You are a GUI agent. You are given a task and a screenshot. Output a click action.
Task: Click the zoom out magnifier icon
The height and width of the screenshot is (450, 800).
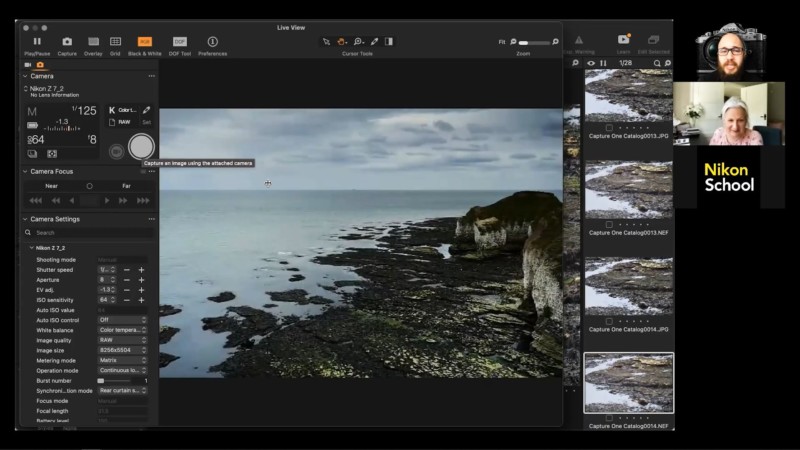513,42
